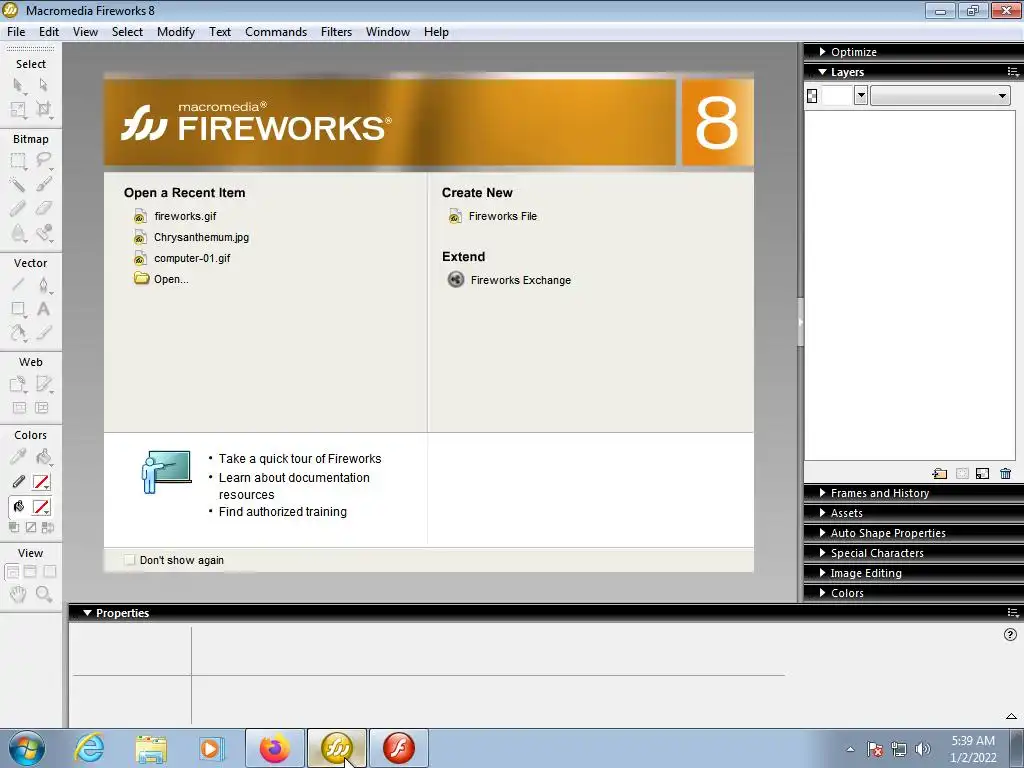Expand the Special Characters panel
Viewport: 1024px width, 768px height.
coord(822,553)
